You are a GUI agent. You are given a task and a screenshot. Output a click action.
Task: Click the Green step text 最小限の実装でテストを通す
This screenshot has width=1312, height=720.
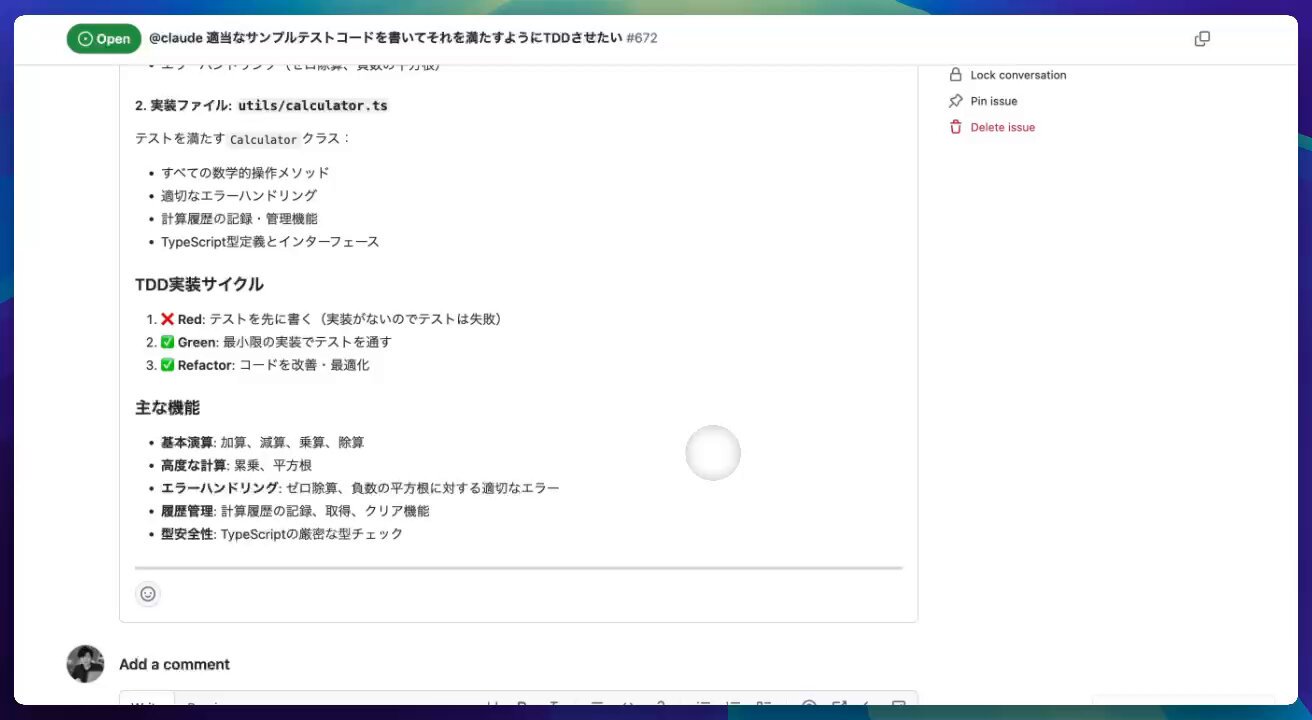(x=307, y=342)
